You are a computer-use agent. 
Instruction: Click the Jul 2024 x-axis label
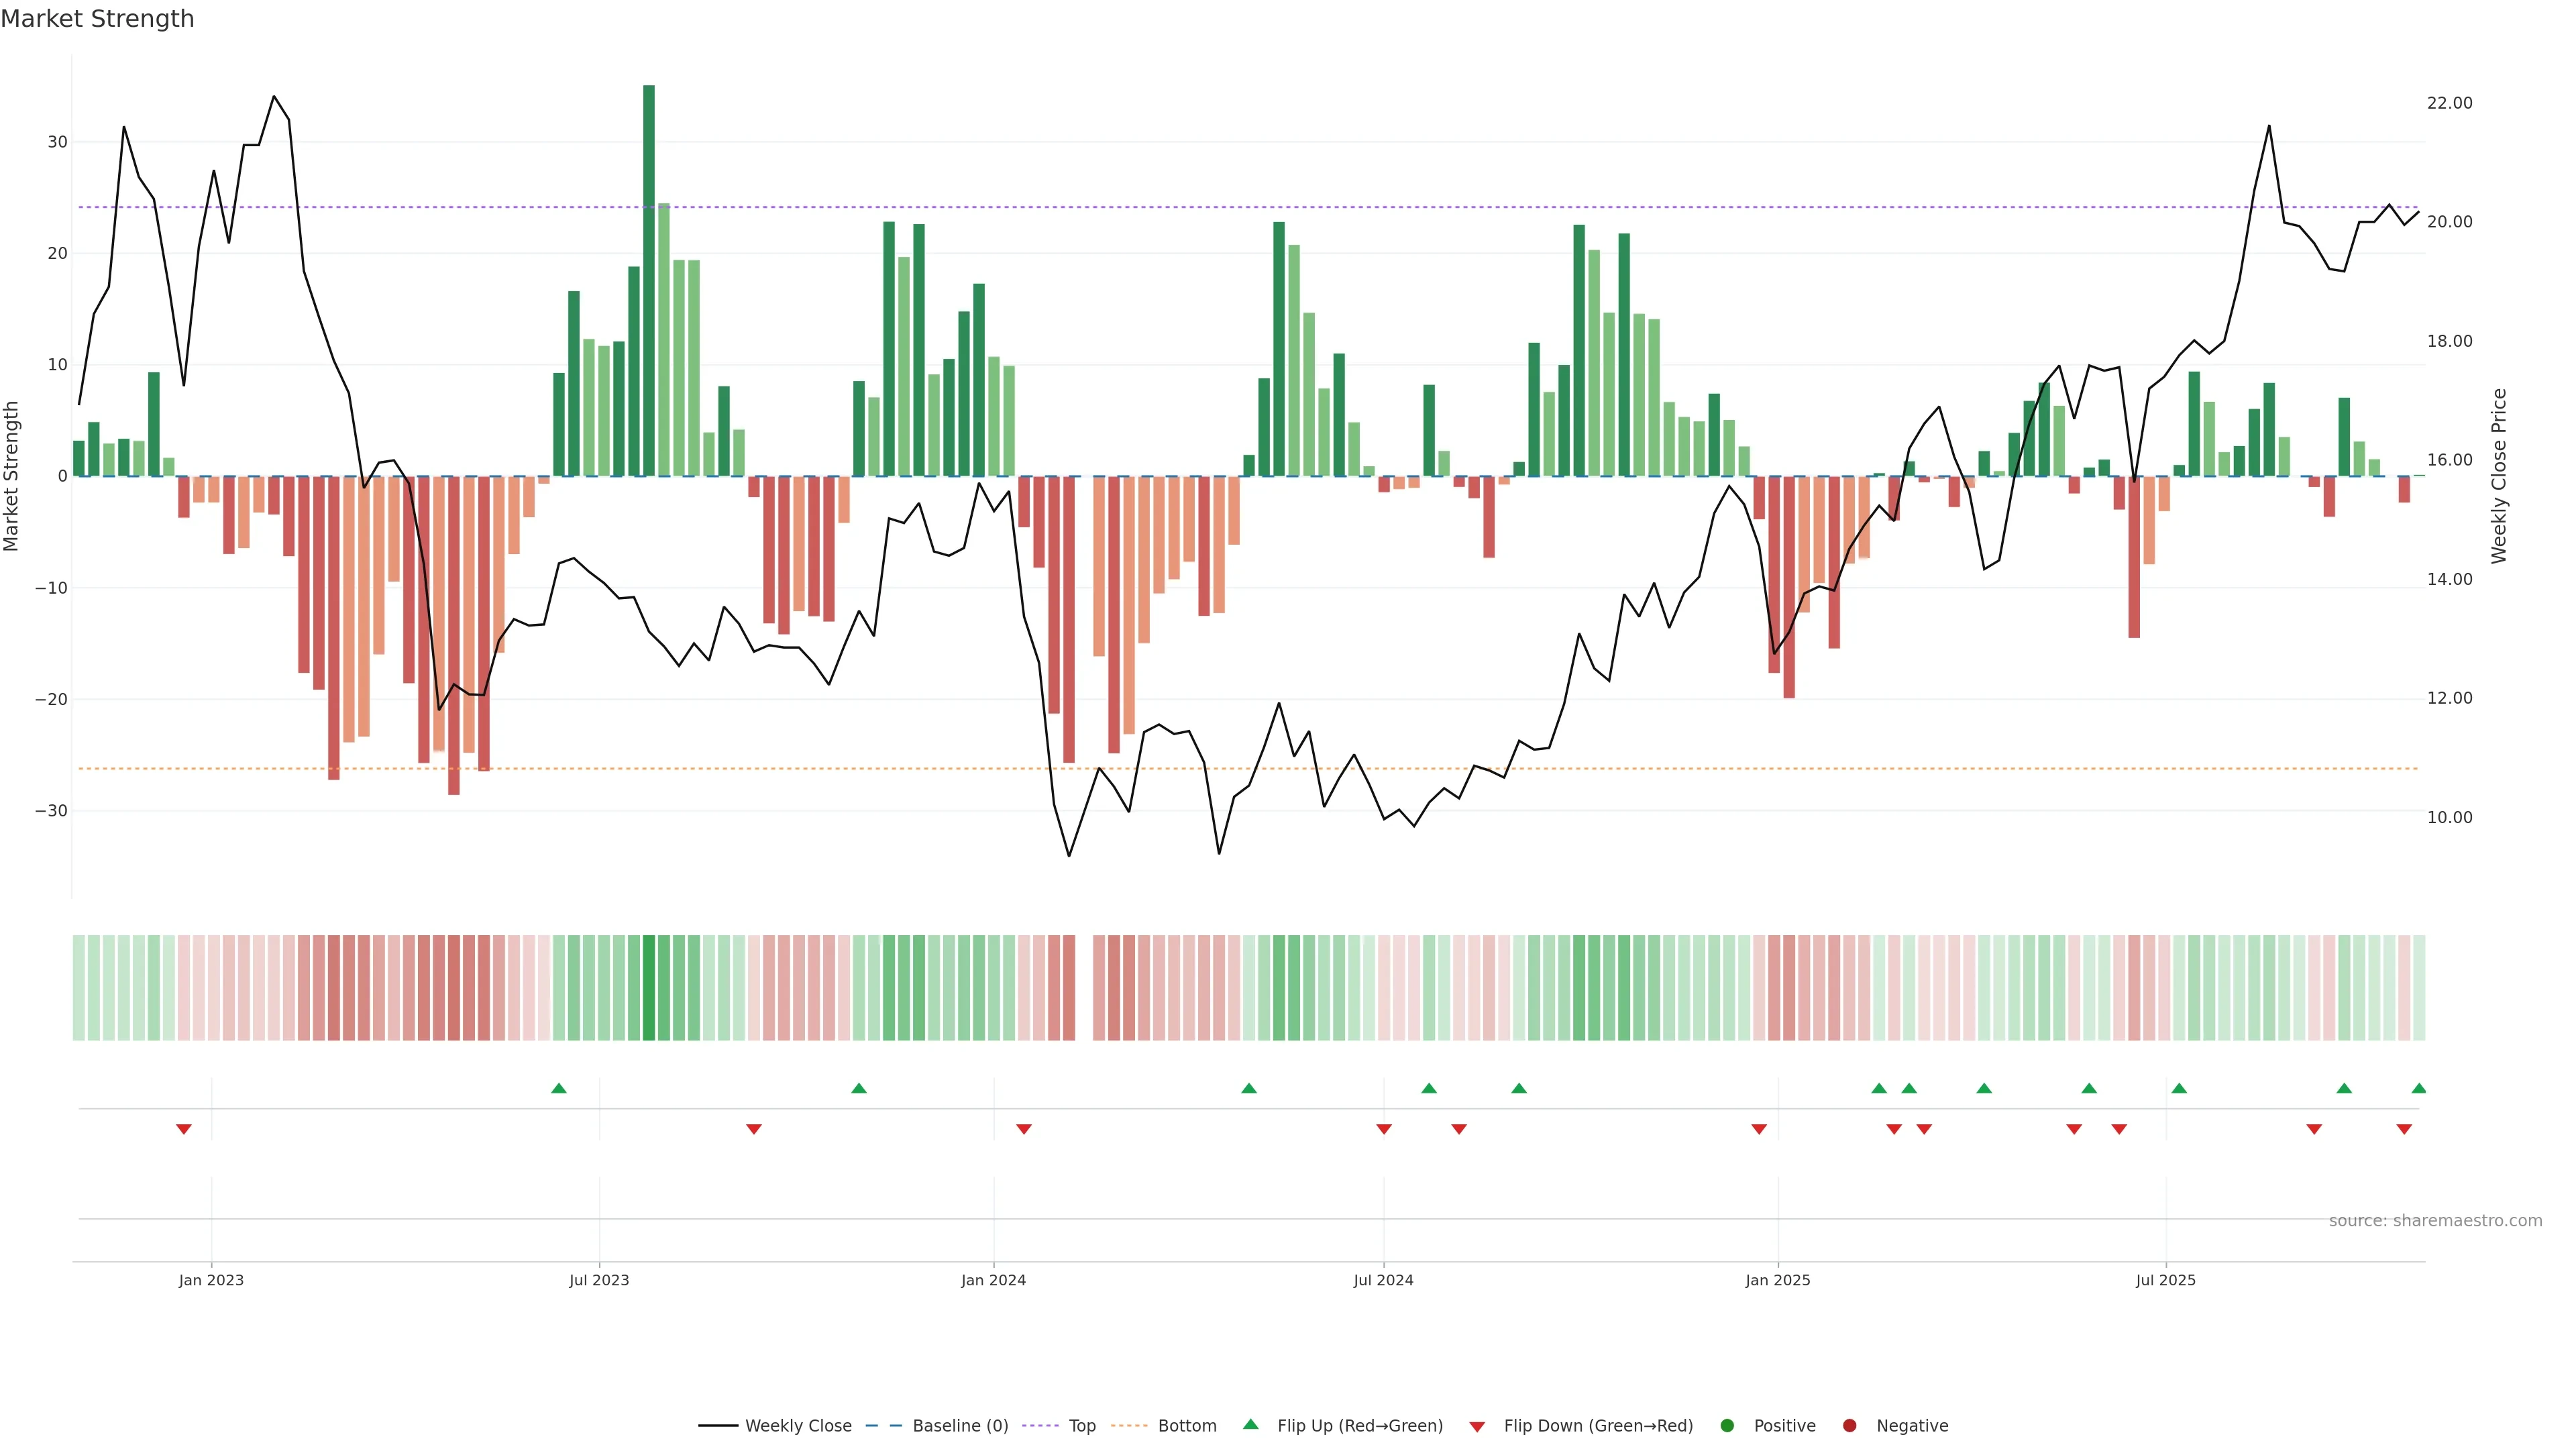point(1383,1280)
